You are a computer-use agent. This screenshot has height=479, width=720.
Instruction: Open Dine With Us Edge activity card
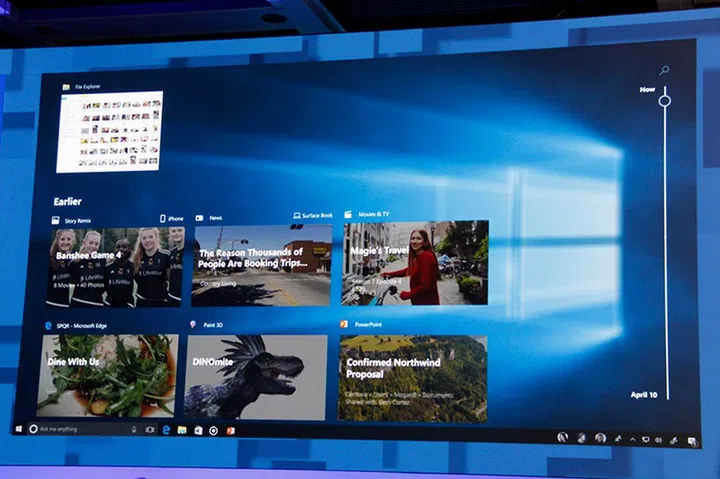click(x=107, y=375)
